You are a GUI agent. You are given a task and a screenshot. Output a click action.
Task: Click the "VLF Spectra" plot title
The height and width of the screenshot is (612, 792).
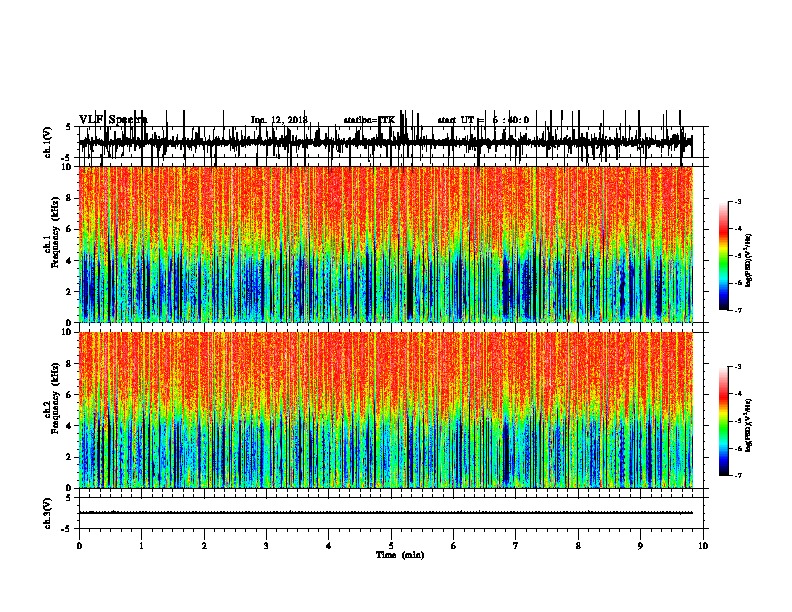pos(113,119)
